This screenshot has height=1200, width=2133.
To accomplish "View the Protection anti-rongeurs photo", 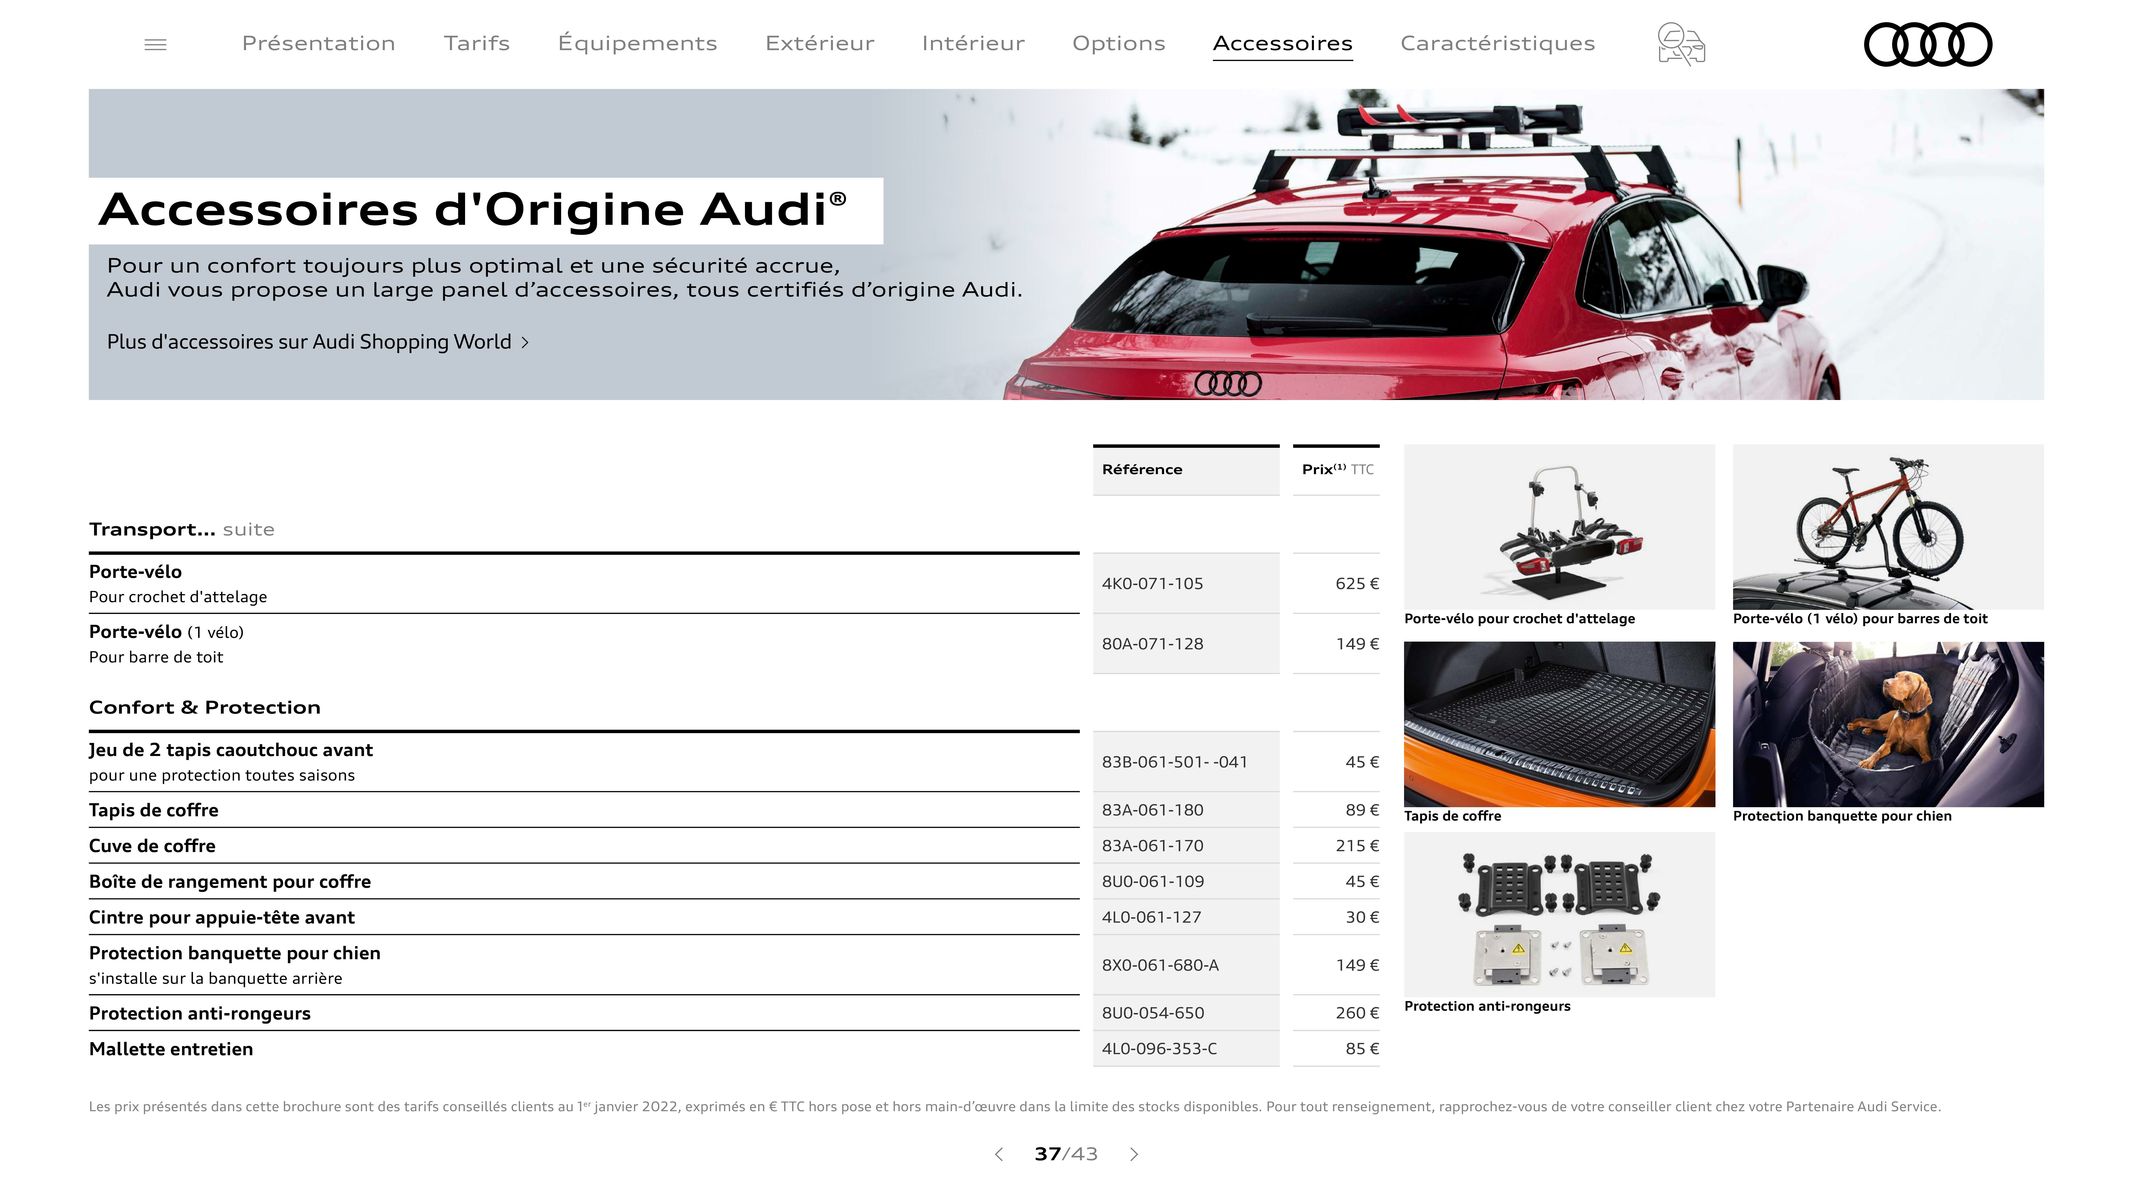I will (1559, 914).
